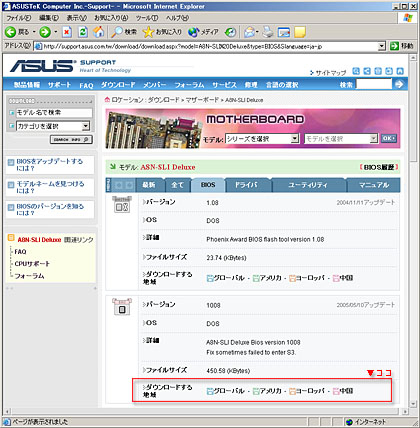
Task: Select the マニュアル tab
Action: [374, 185]
